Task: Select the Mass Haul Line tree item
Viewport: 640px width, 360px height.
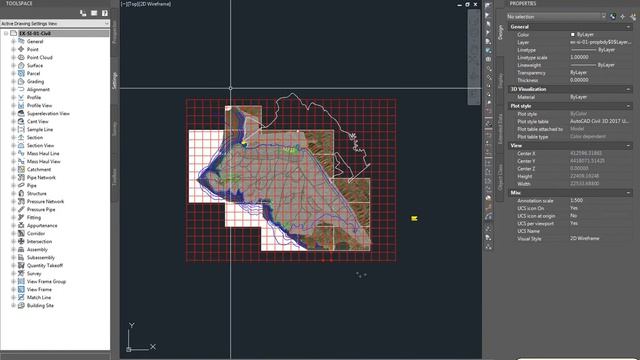Action: click(43, 153)
